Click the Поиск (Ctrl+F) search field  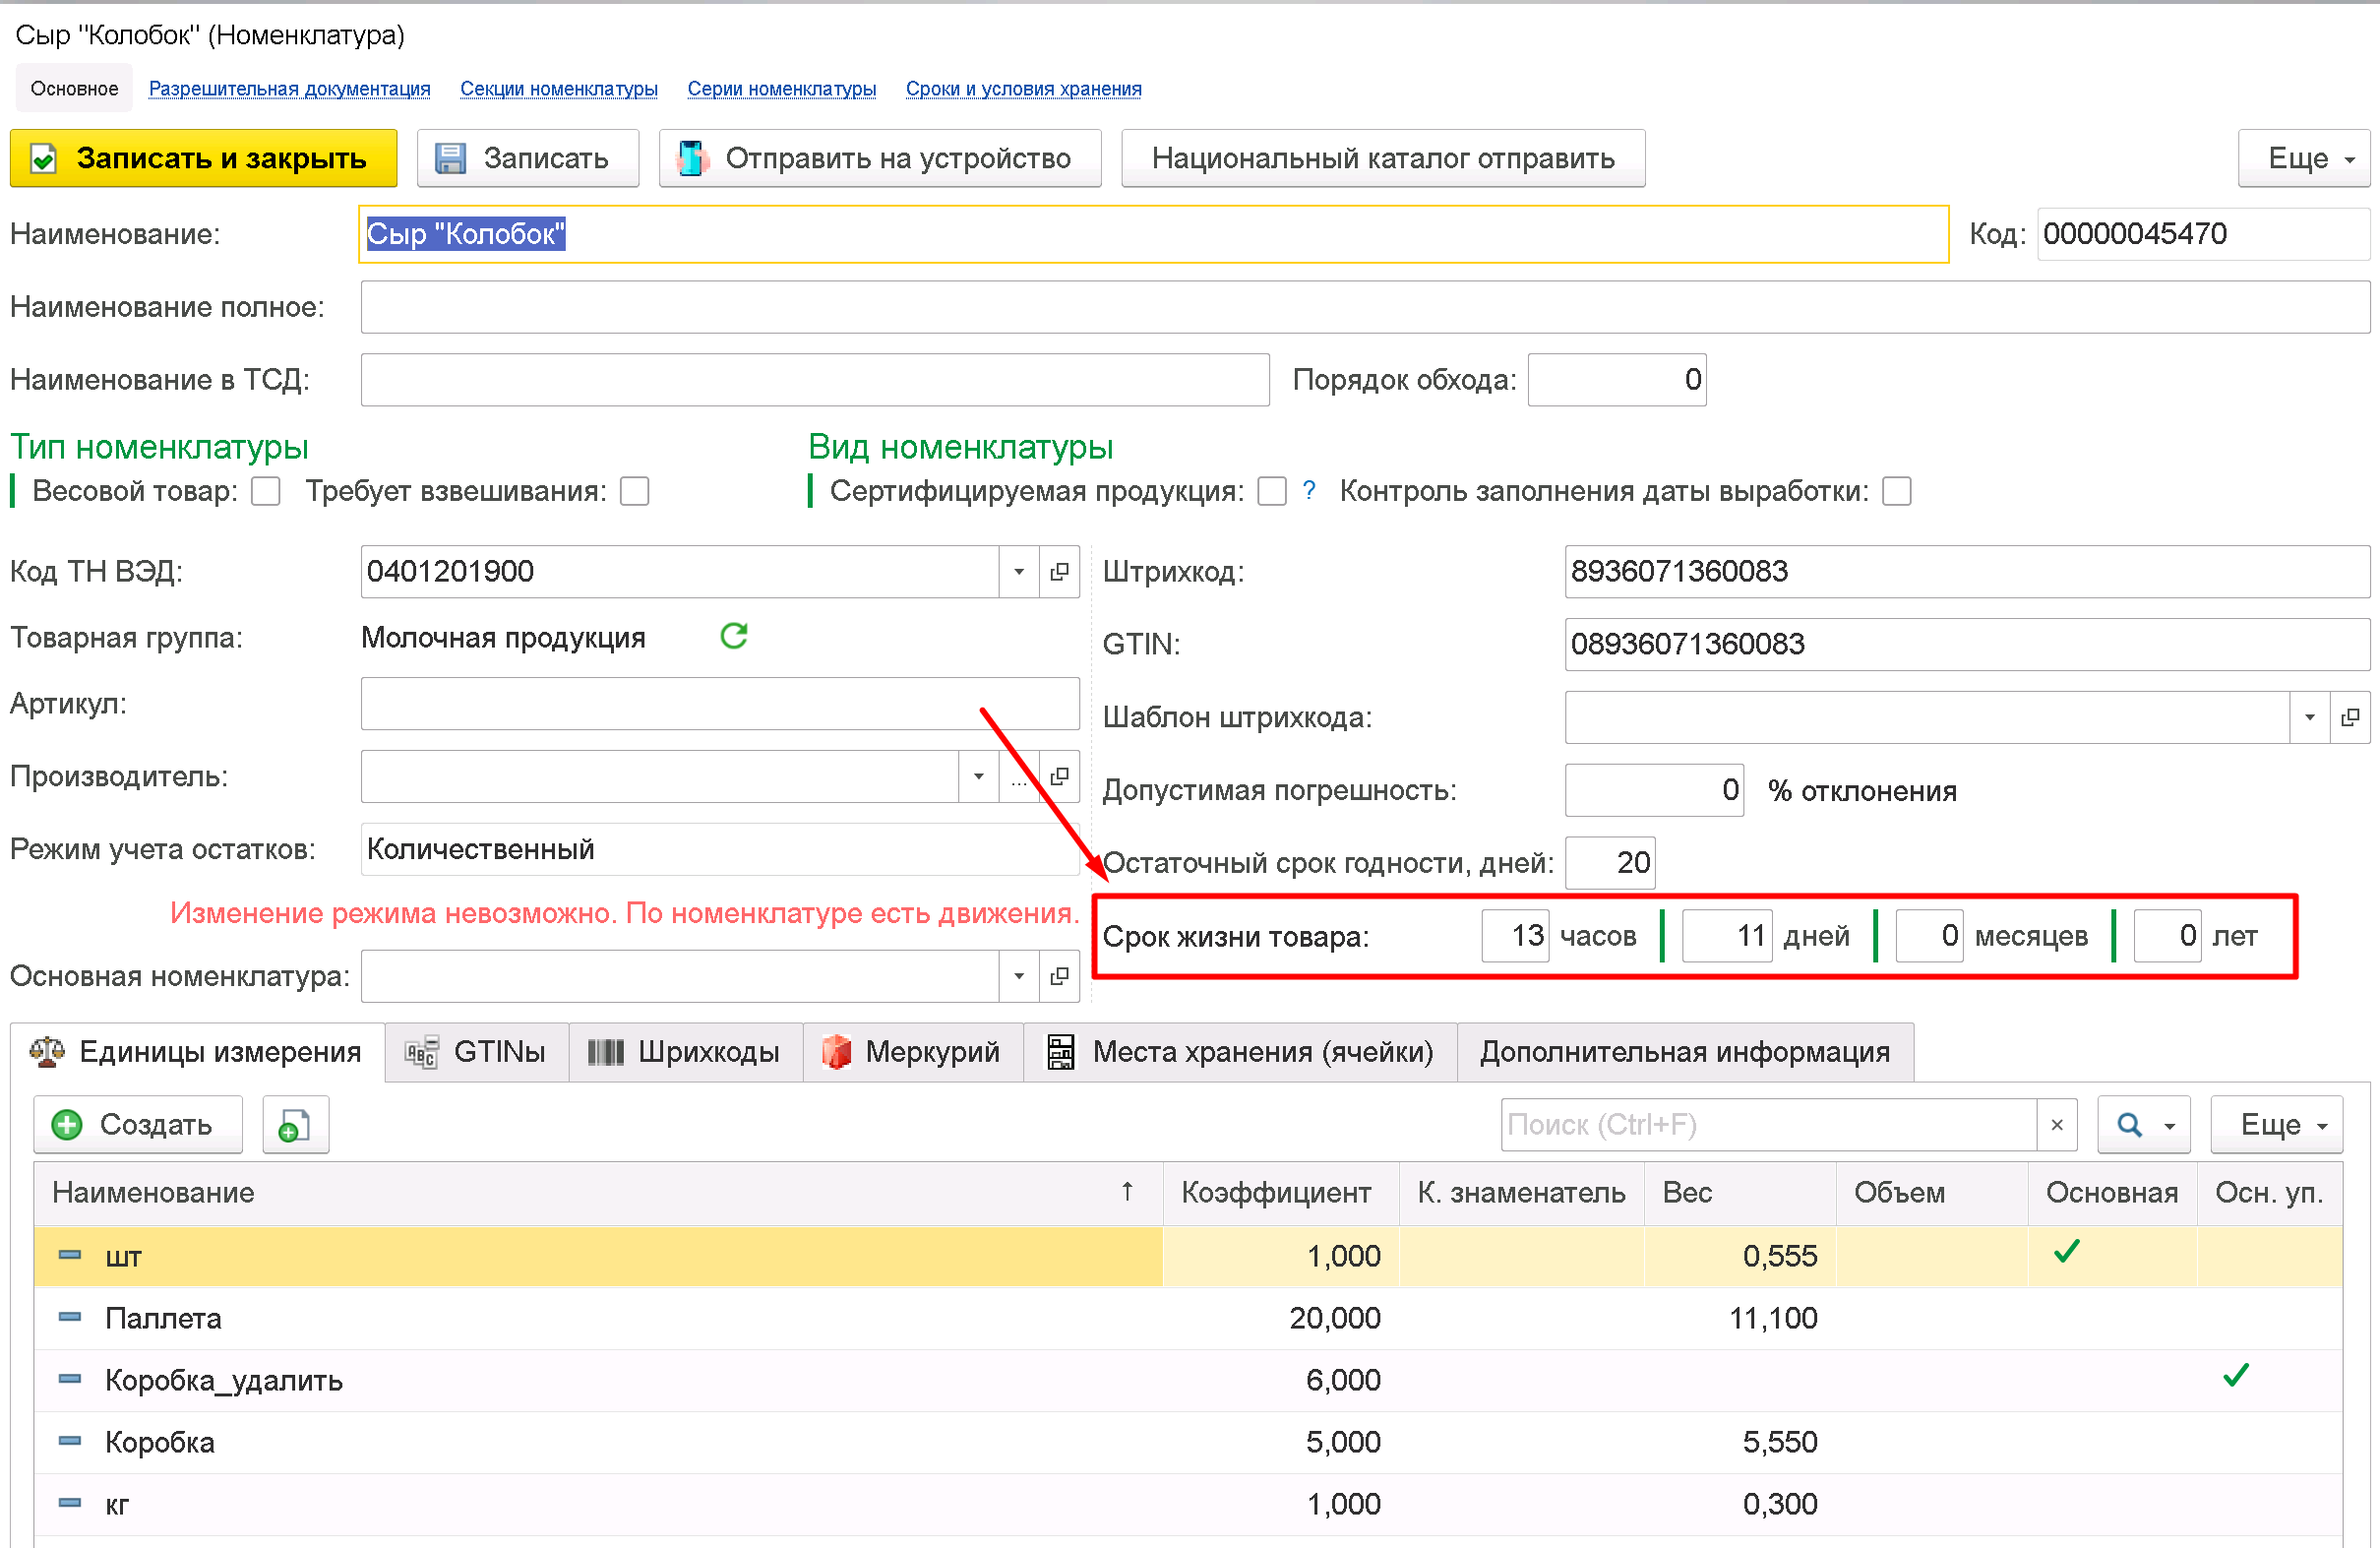[x=1768, y=1125]
